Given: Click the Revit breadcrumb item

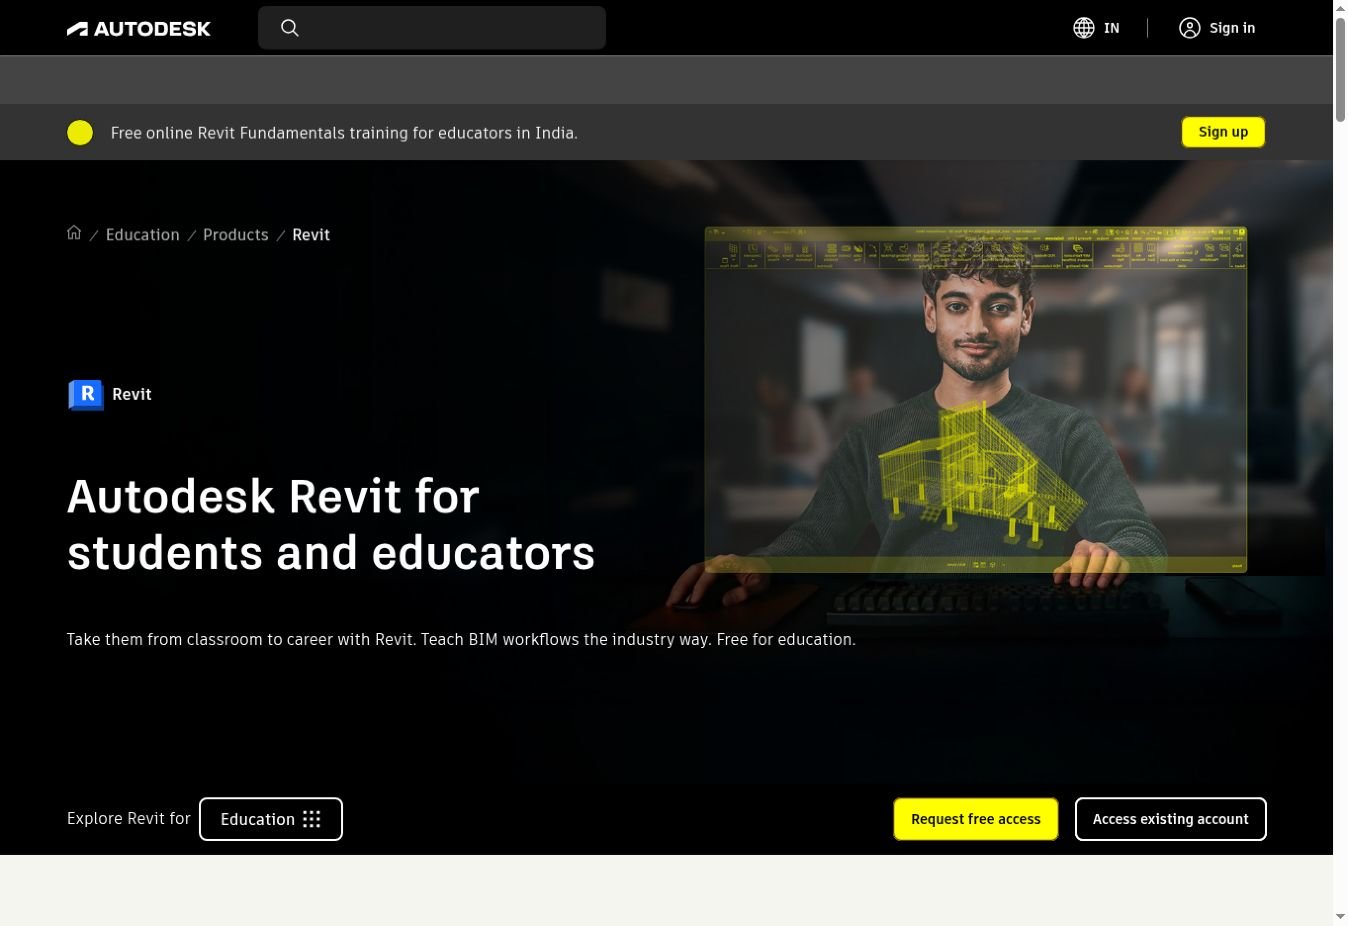Looking at the screenshot, I should click(311, 234).
